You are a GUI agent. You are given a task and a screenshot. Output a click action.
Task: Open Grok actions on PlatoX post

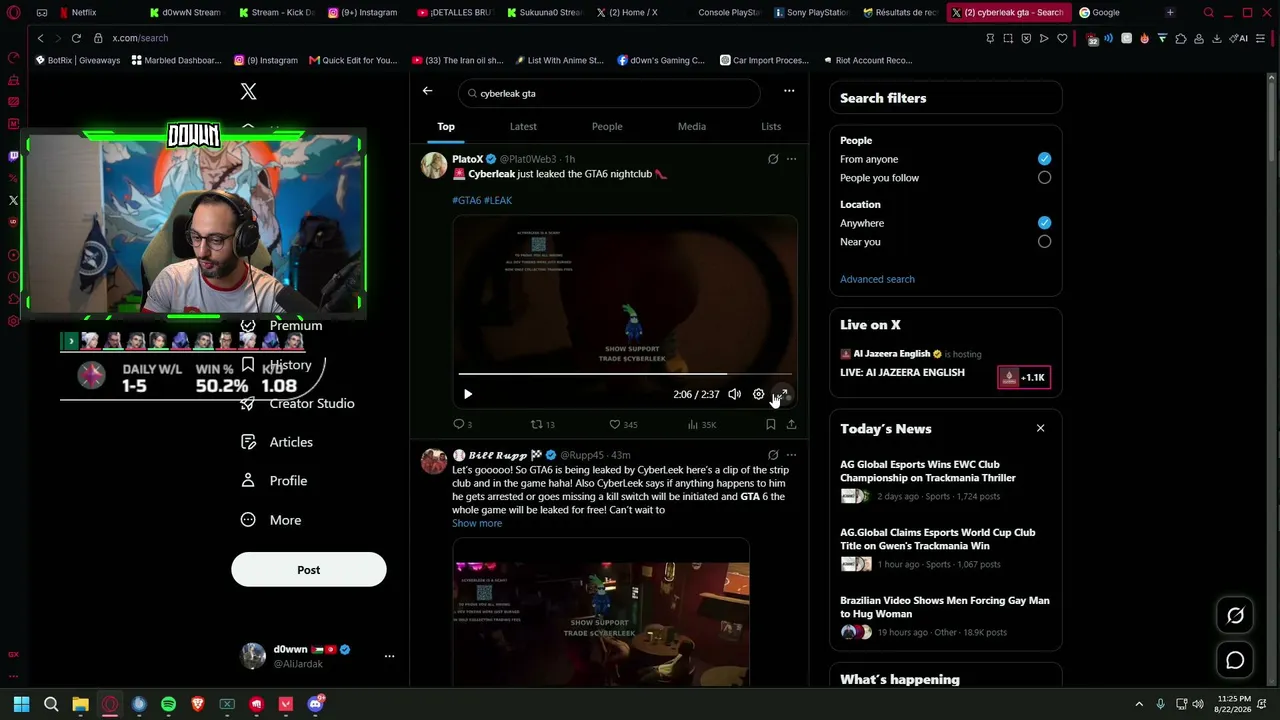click(x=773, y=159)
